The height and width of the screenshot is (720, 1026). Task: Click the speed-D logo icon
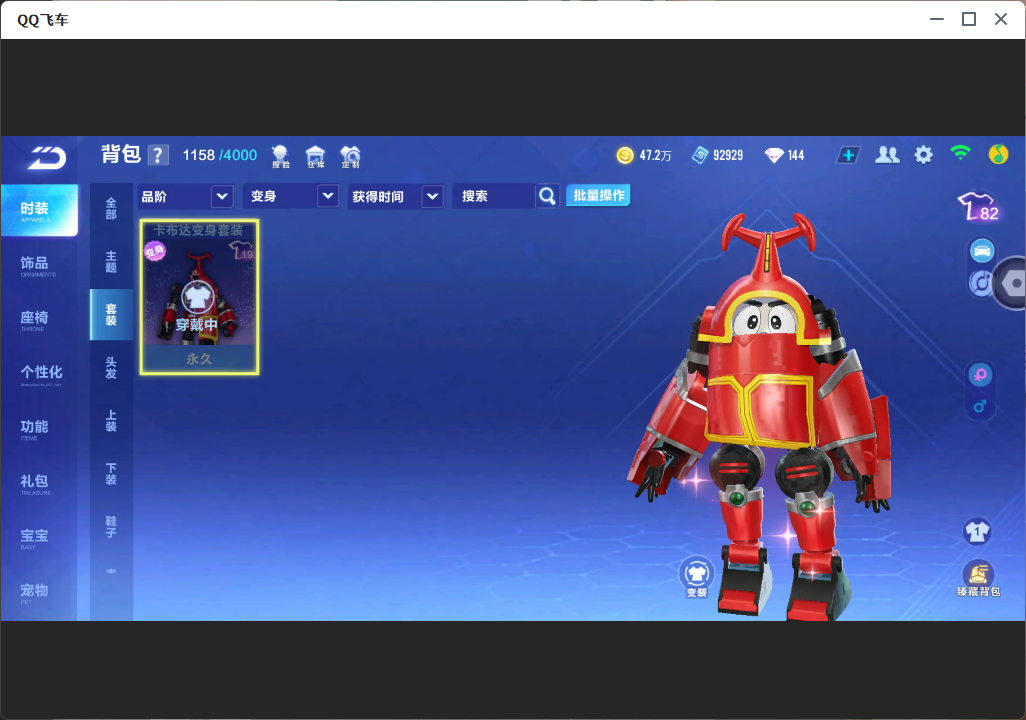[x=46, y=158]
